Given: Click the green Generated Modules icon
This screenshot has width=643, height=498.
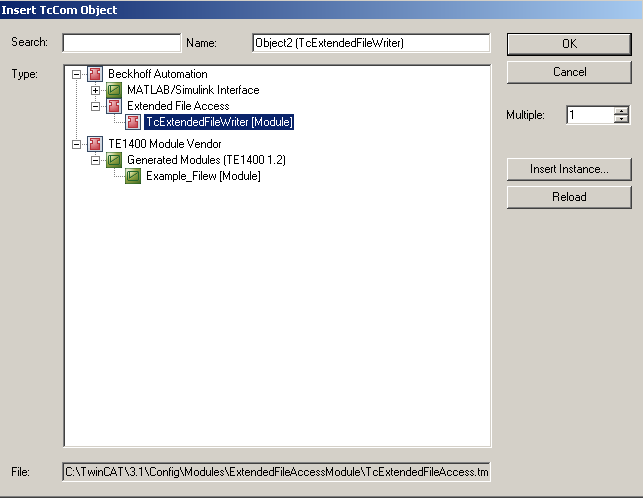Looking at the screenshot, I should 114,160.
